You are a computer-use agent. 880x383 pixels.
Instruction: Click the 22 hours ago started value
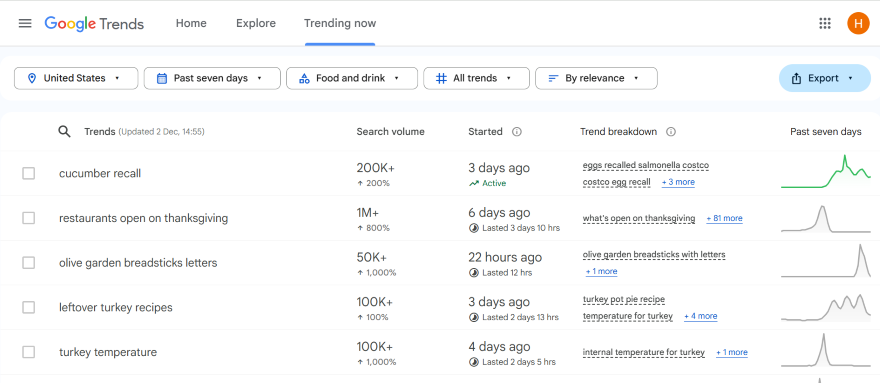point(505,257)
